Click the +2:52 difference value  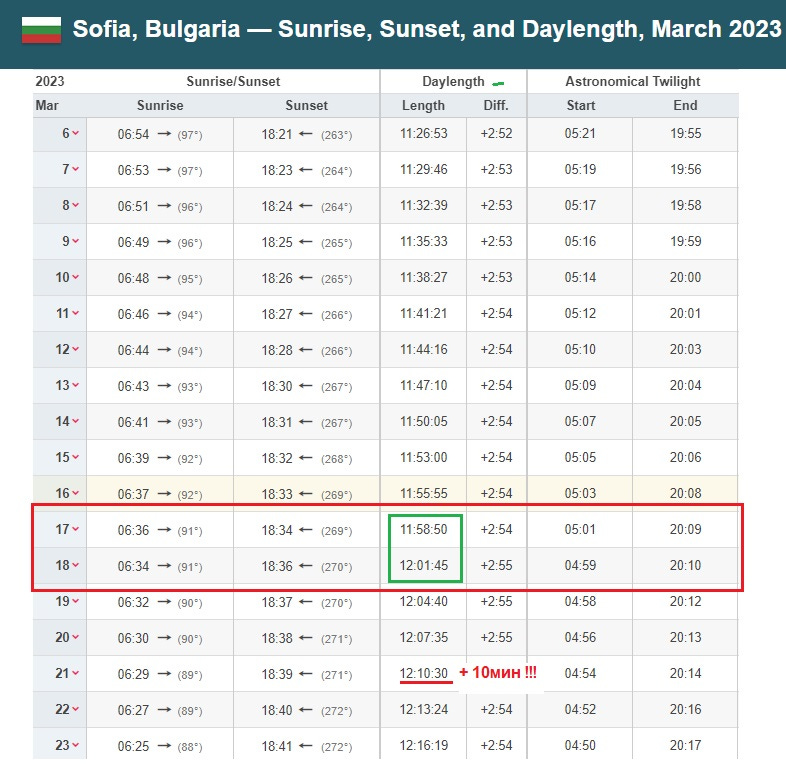tap(496, 133)
